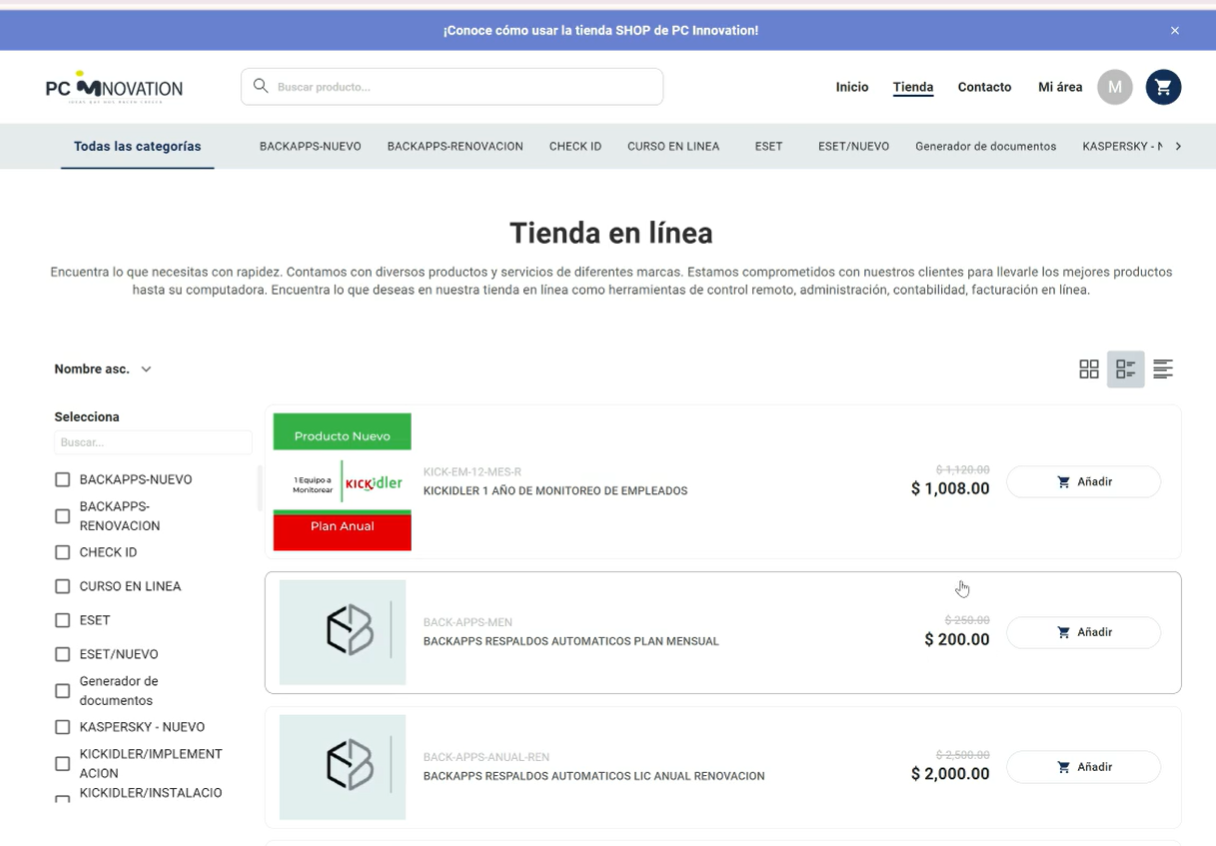
Task: Check the BACKAPPS-NUEVO filter
Action: 62,480
